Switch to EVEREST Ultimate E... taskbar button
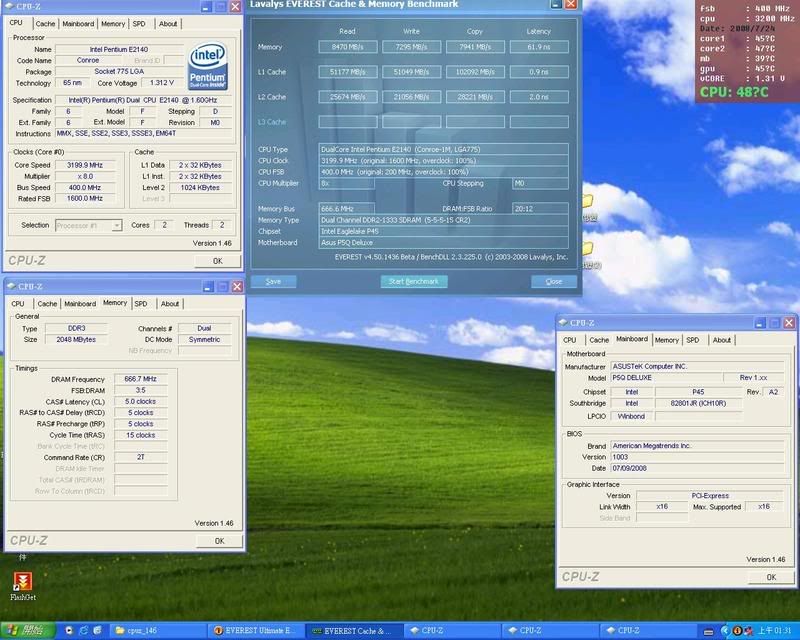Viewport: 800px width, 640px height. (256, 631)
